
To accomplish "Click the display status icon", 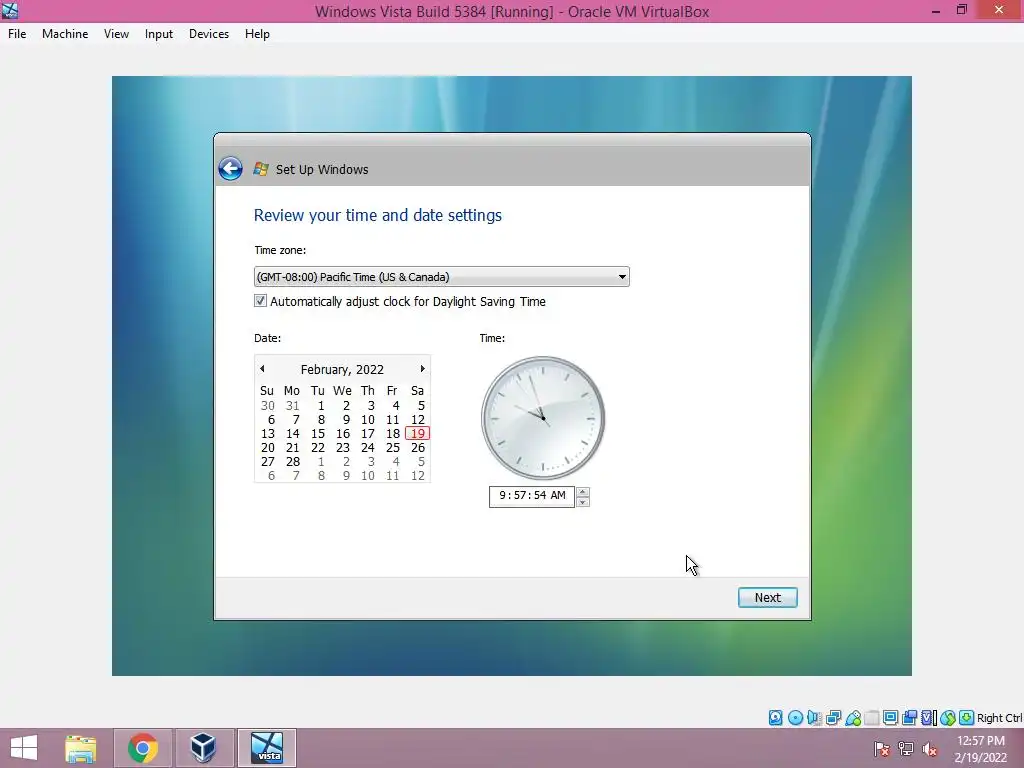I will coord(890,718).
